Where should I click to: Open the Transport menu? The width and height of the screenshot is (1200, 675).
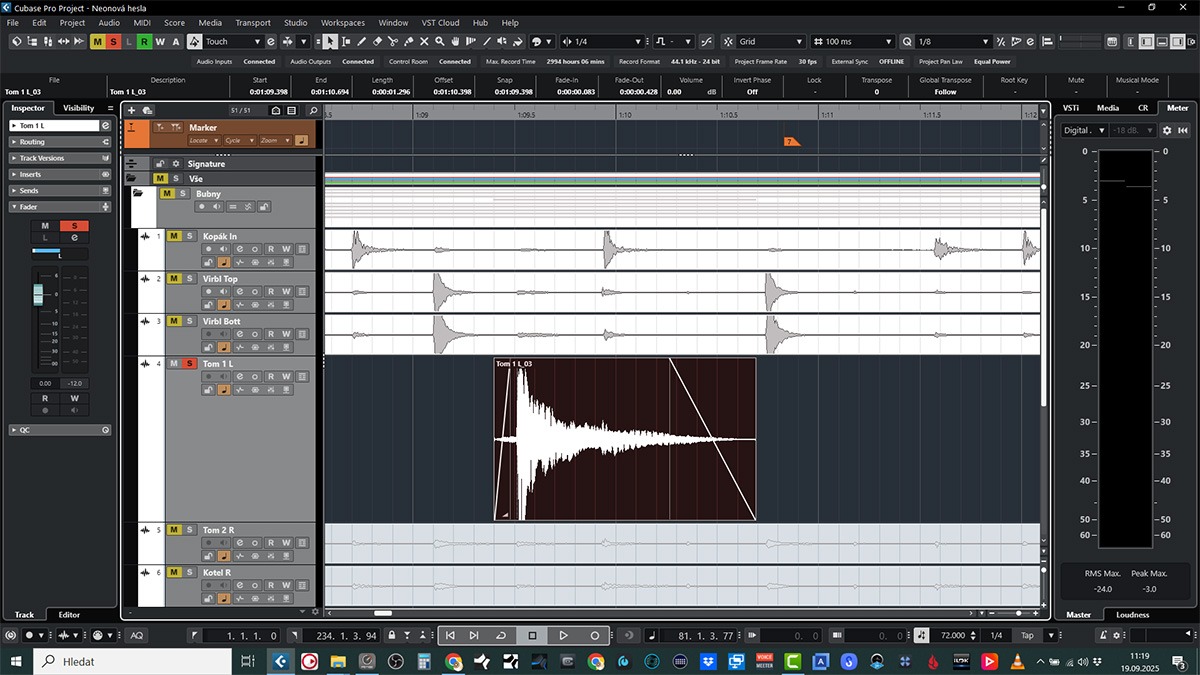pyautogui.click(x=253, y=22)
